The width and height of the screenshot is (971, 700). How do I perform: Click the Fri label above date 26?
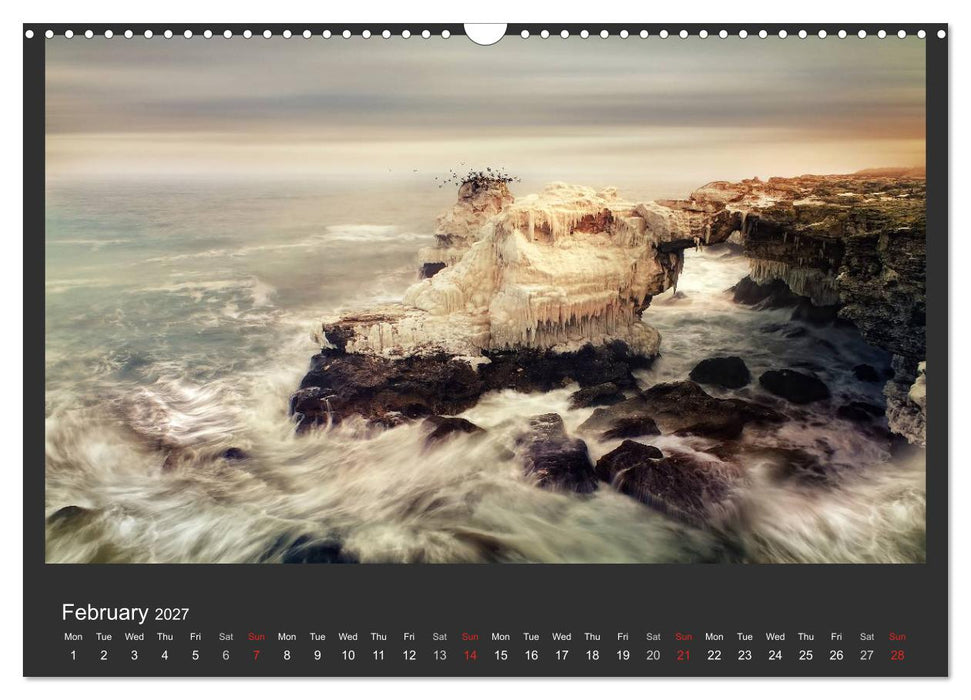[837, 636]
